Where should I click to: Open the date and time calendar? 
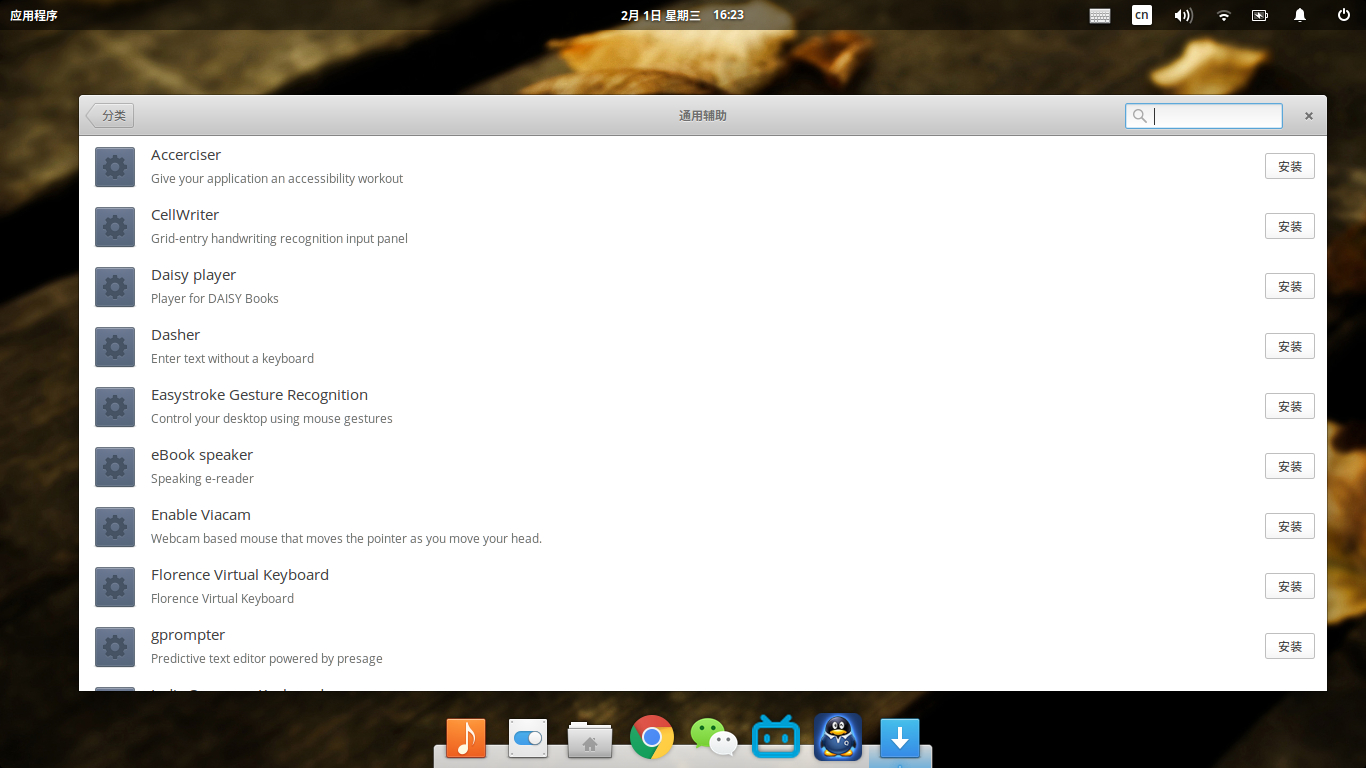click(682, 15)
